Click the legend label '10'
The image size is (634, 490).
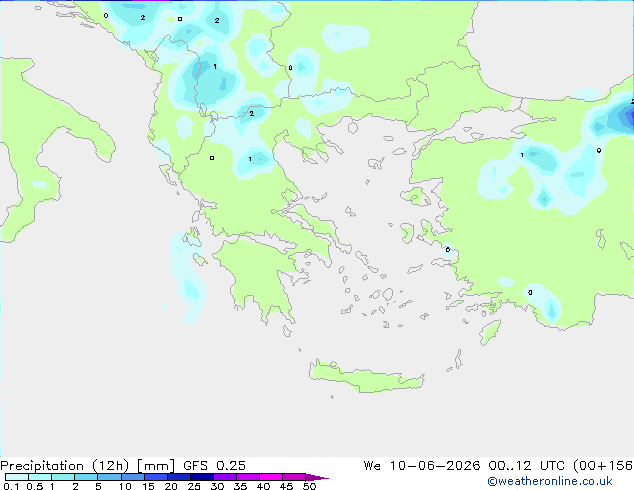[125, 486]
